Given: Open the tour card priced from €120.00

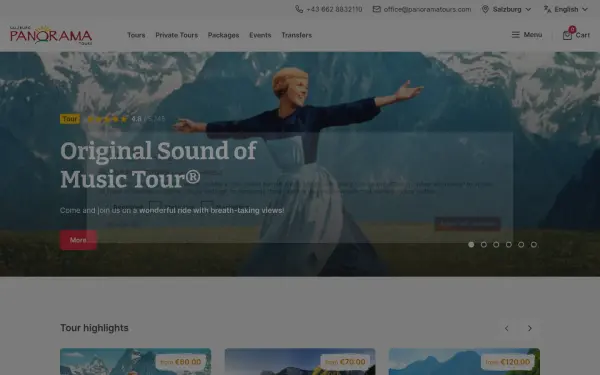Looking at the screenshot, I should coord(464,362).
